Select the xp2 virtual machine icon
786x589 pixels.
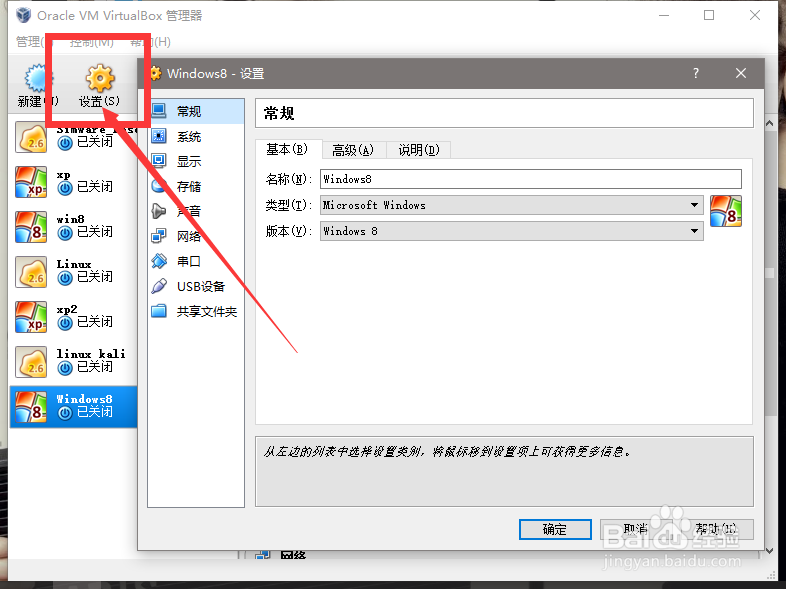31,317
